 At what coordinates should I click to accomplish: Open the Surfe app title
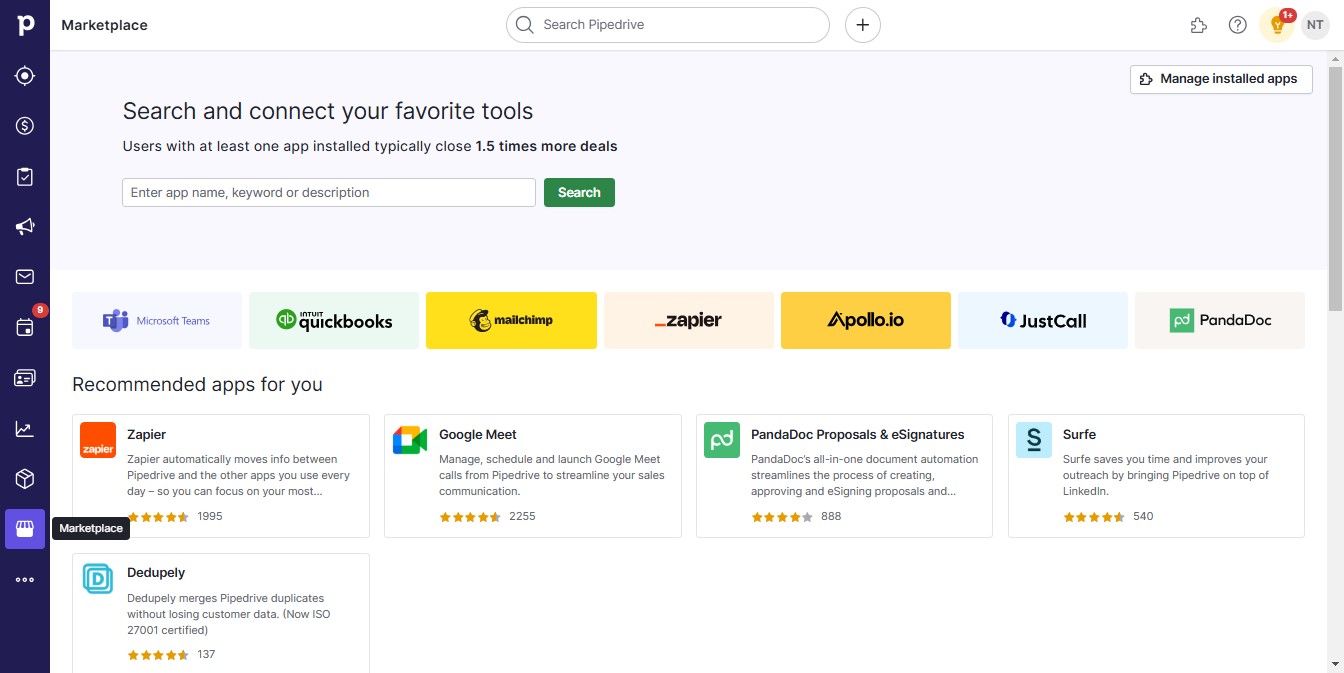pyautogui.click(x=1079, y=435)
